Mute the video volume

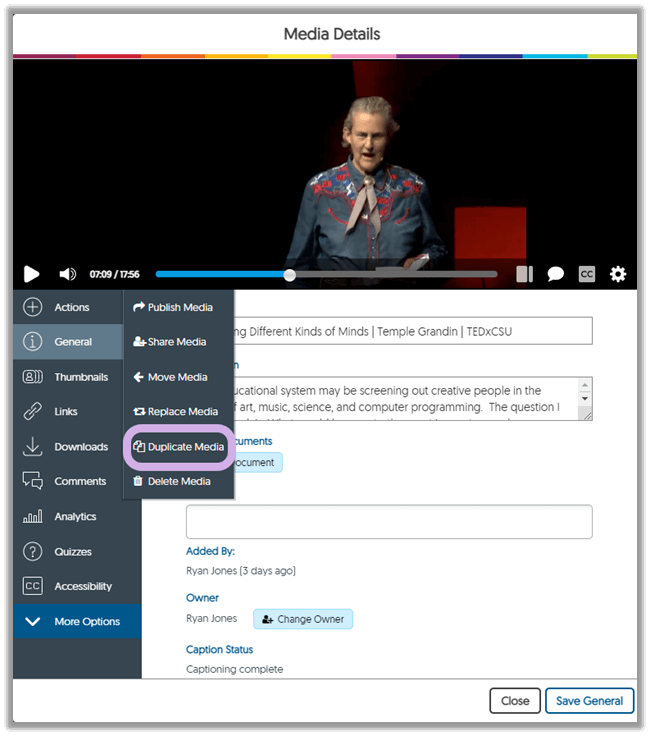click(67, 274)
